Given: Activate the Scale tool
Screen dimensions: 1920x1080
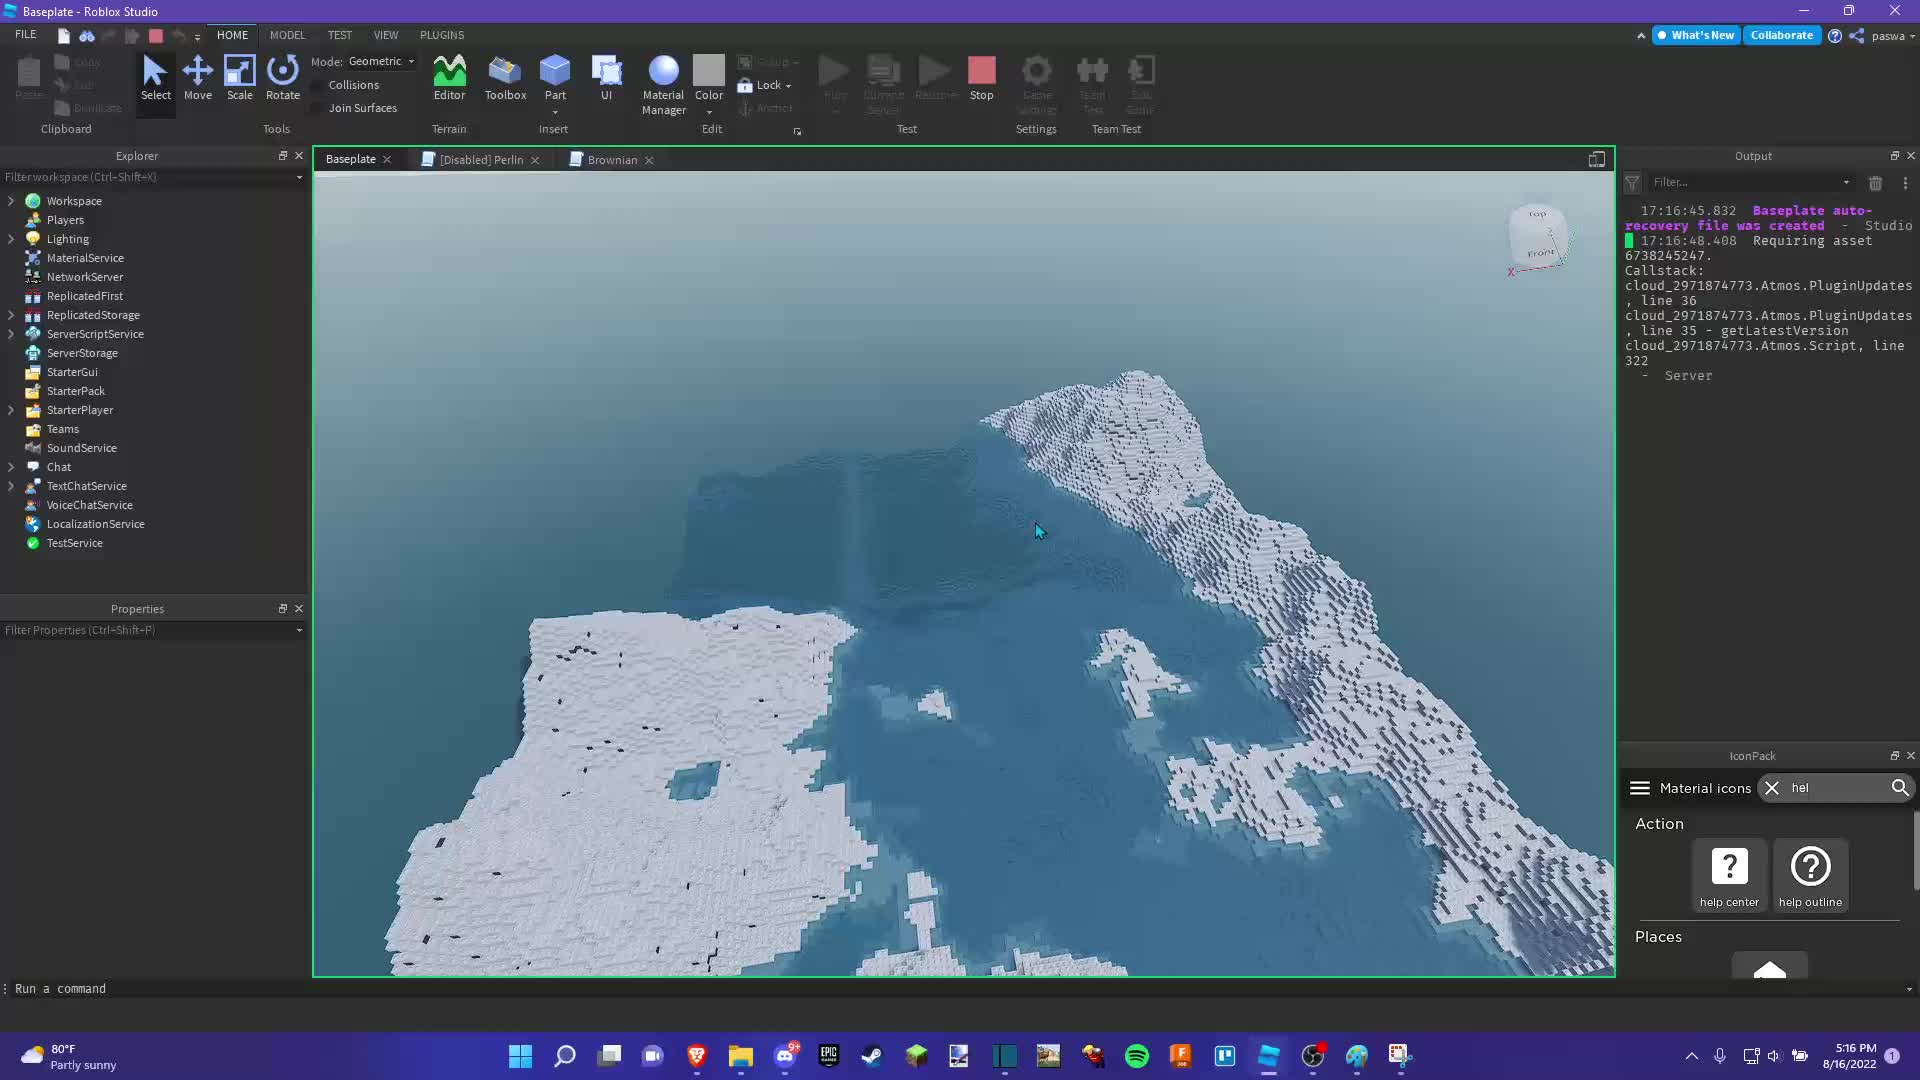Looking at the screenshot, I should click(x=239, y=78).
